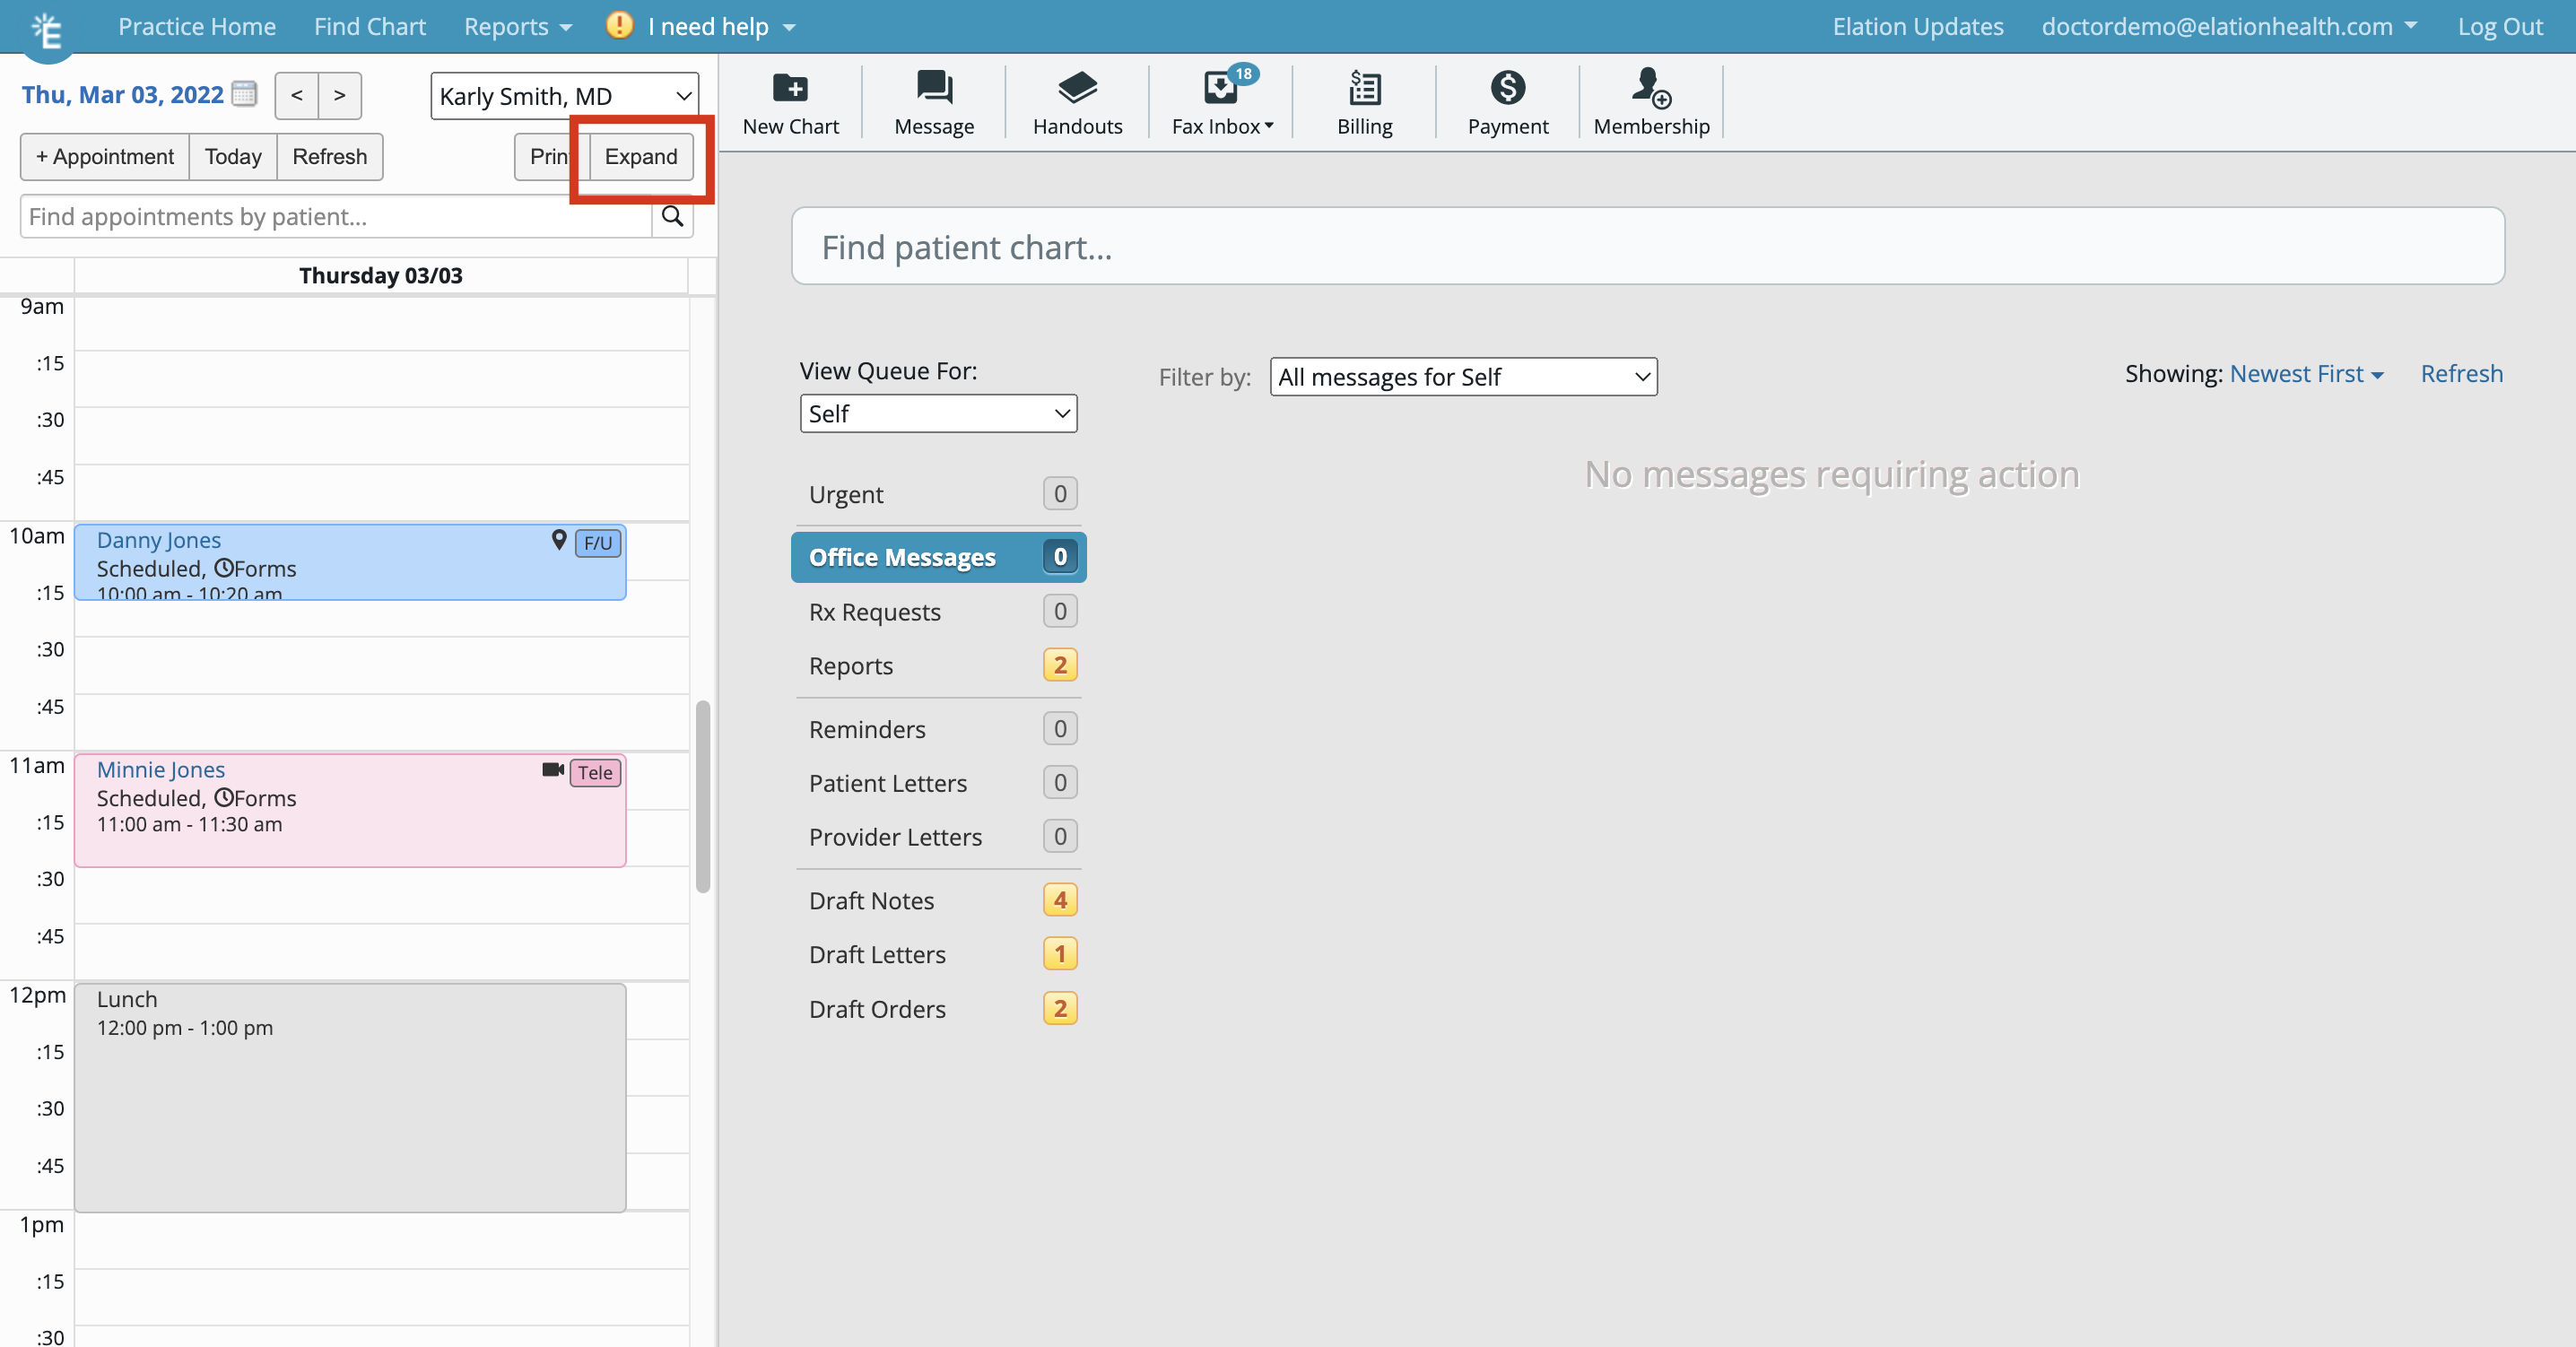Click the Reports dropdown menu item
The height and width of the screenshot is (1347, 2576).
517,24
